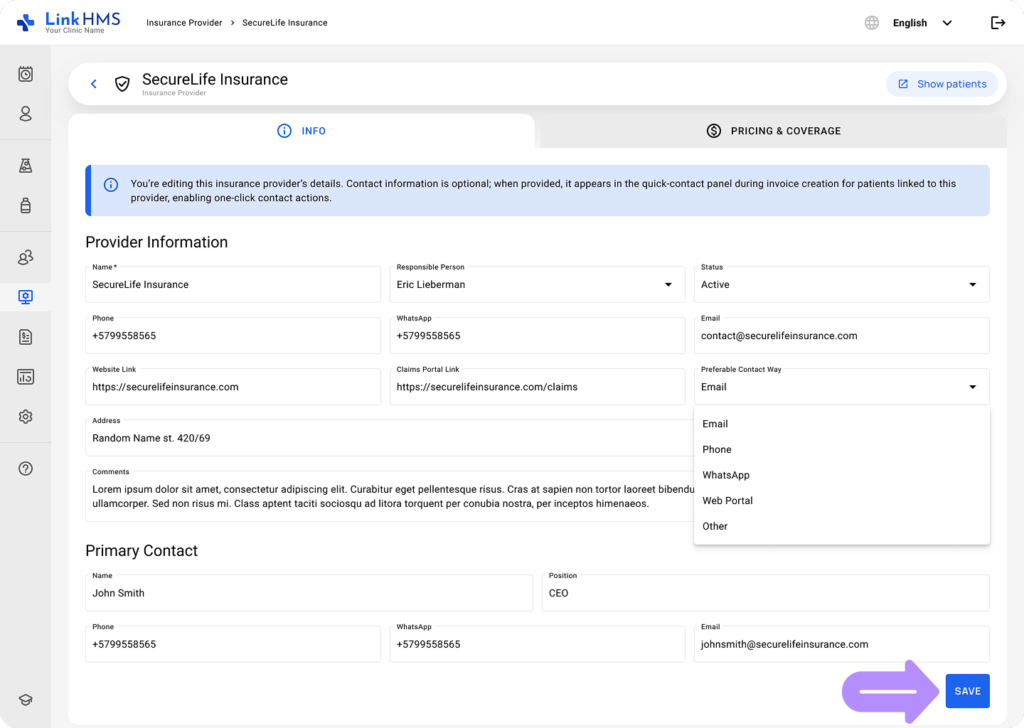This screenshot has height=728, width=1024.
Task: Click Insurance Provider breadcrumb link
Action: [x=184, y=23]
